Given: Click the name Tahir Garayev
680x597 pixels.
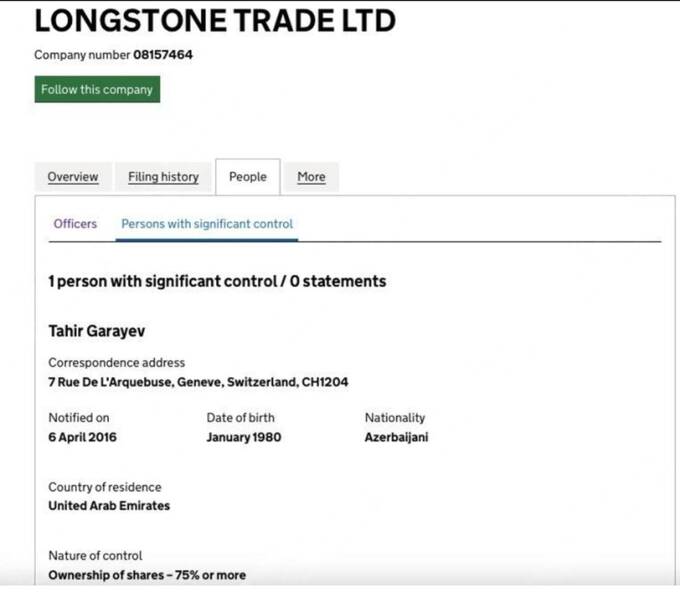Looking at the screenshot, I should click(x=96, y=330).
